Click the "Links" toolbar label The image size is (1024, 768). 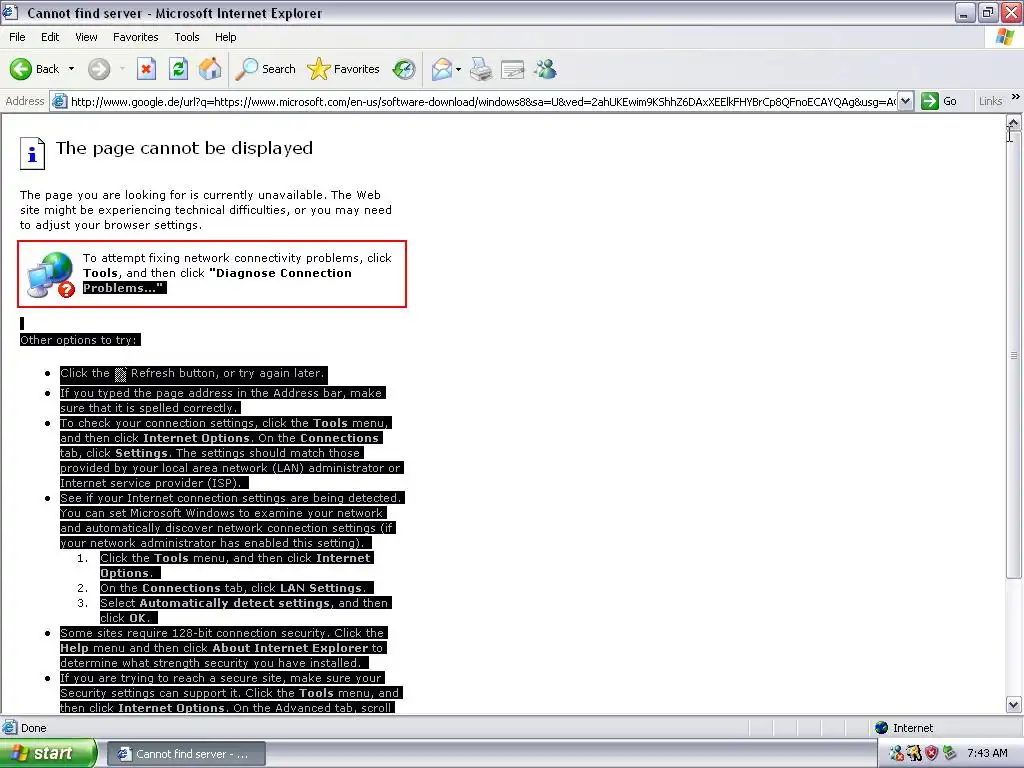(x=990, y=101)
